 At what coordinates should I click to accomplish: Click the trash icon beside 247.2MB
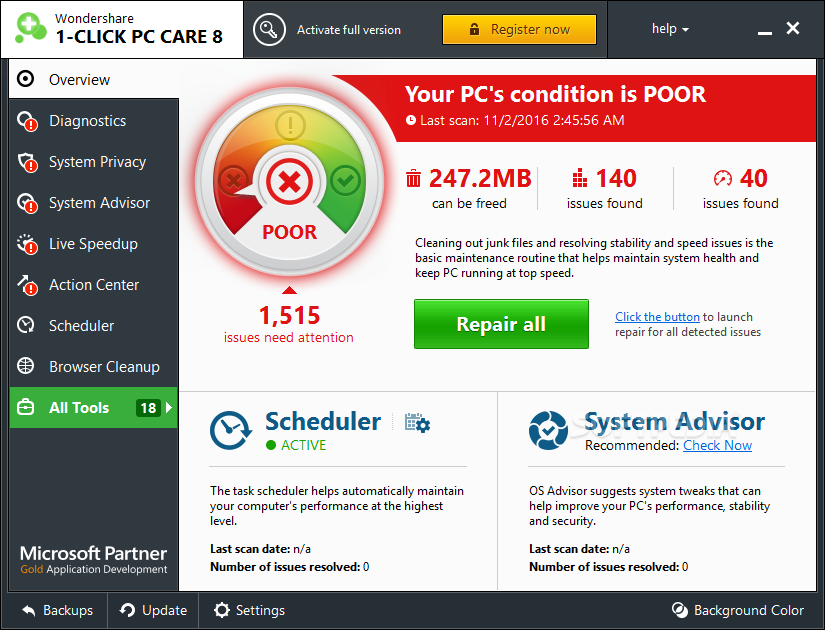click(x=414, y=178)
